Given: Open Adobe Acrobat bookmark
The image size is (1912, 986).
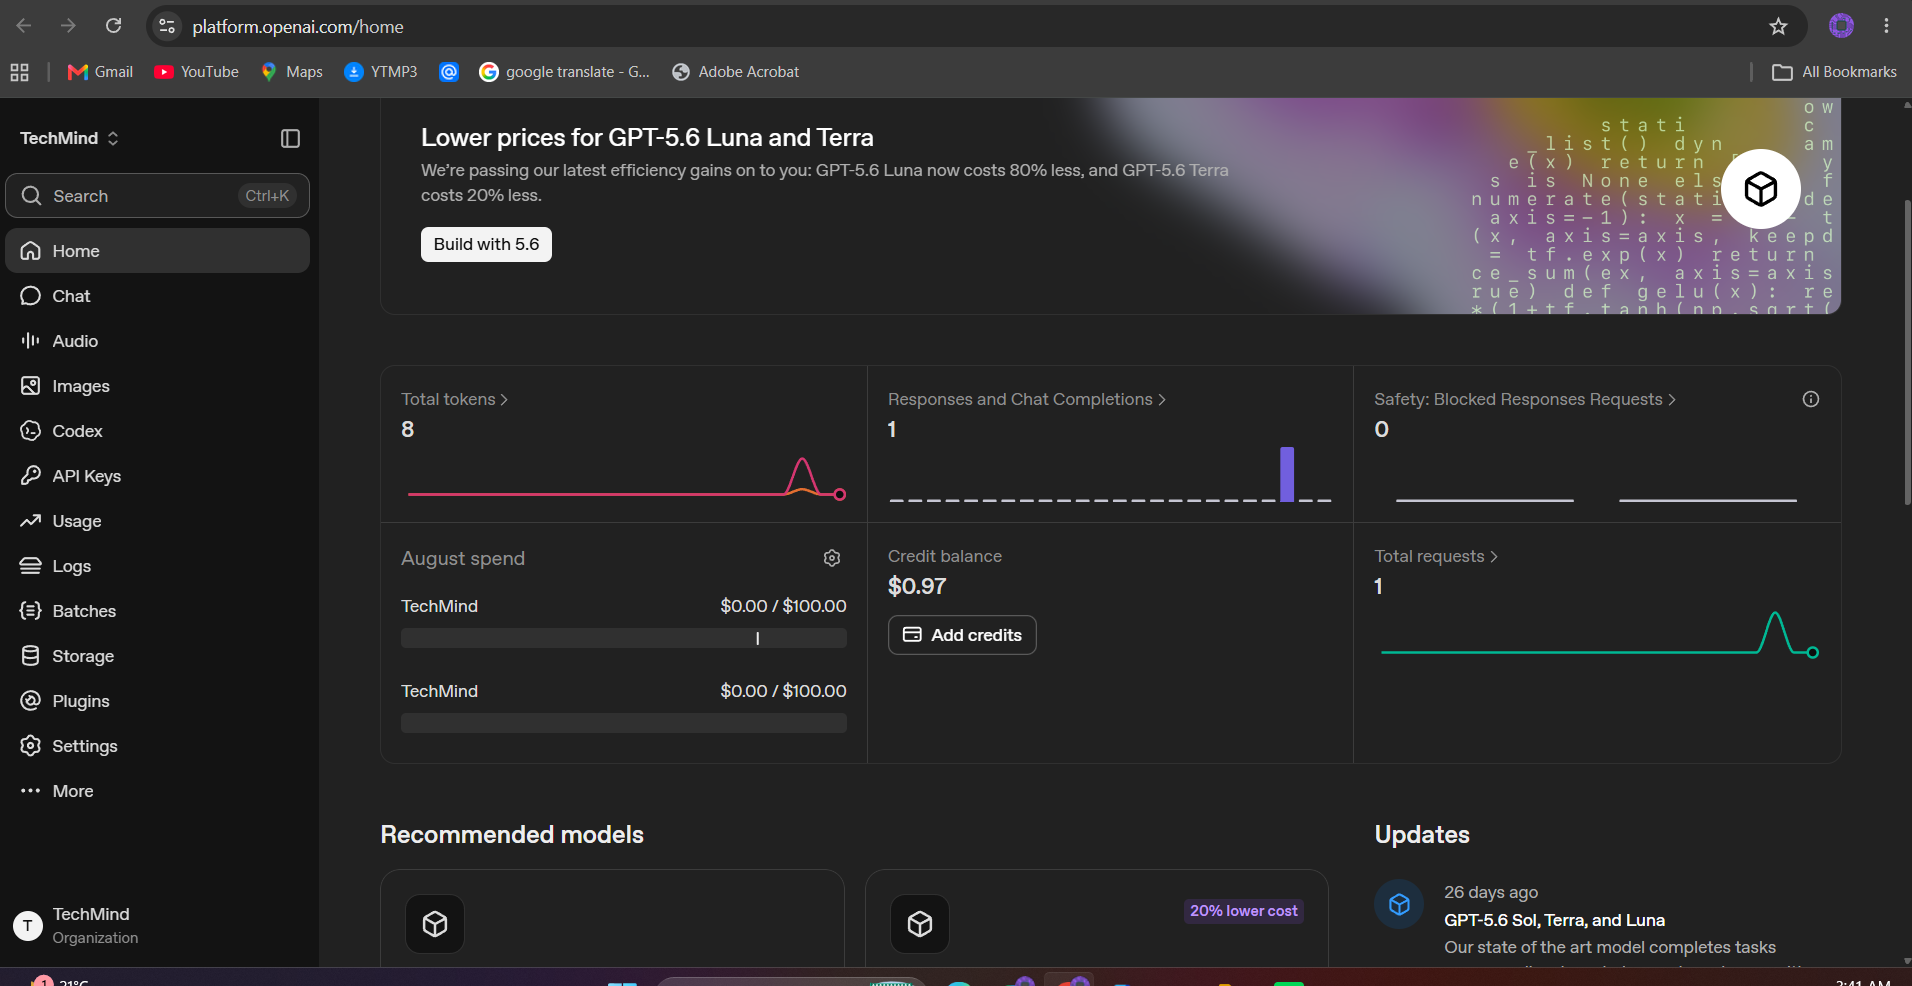Looking at the screenshot, I should pyautogui.click(x=736, y=72).
